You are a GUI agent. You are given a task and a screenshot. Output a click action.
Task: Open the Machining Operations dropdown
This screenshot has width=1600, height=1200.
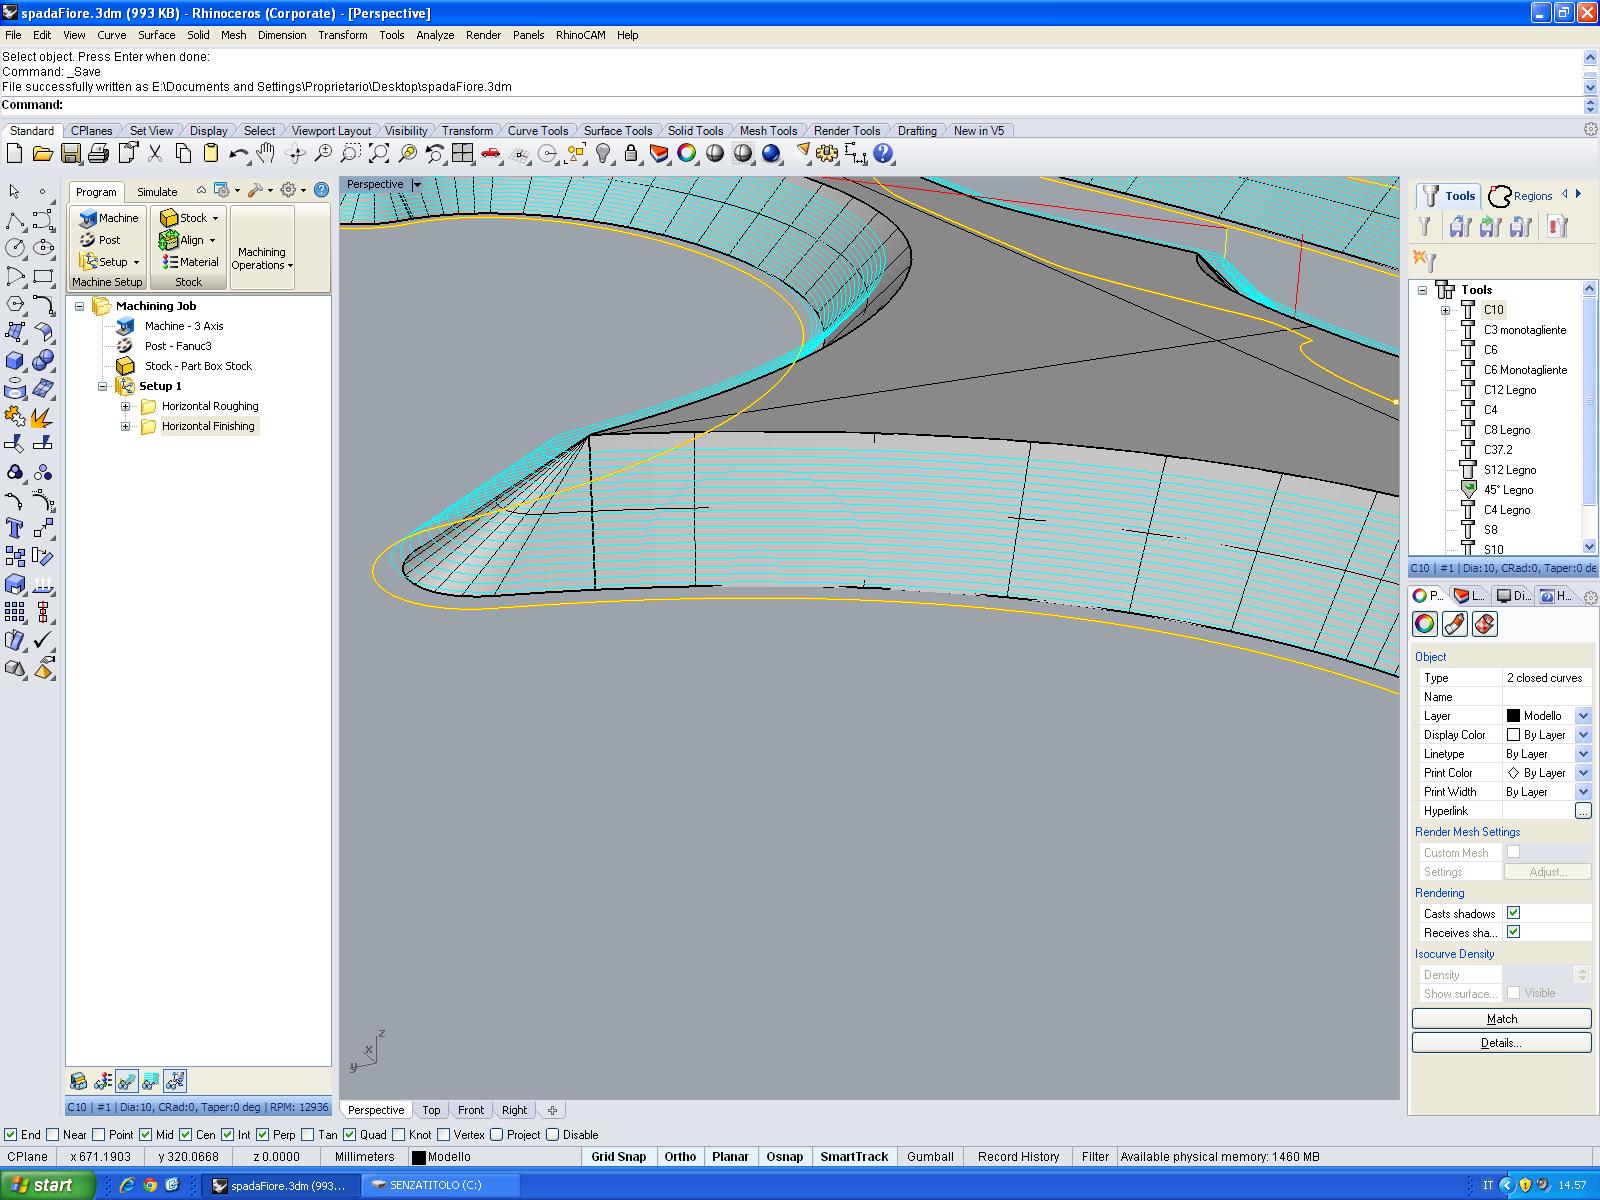coord(263,258)
